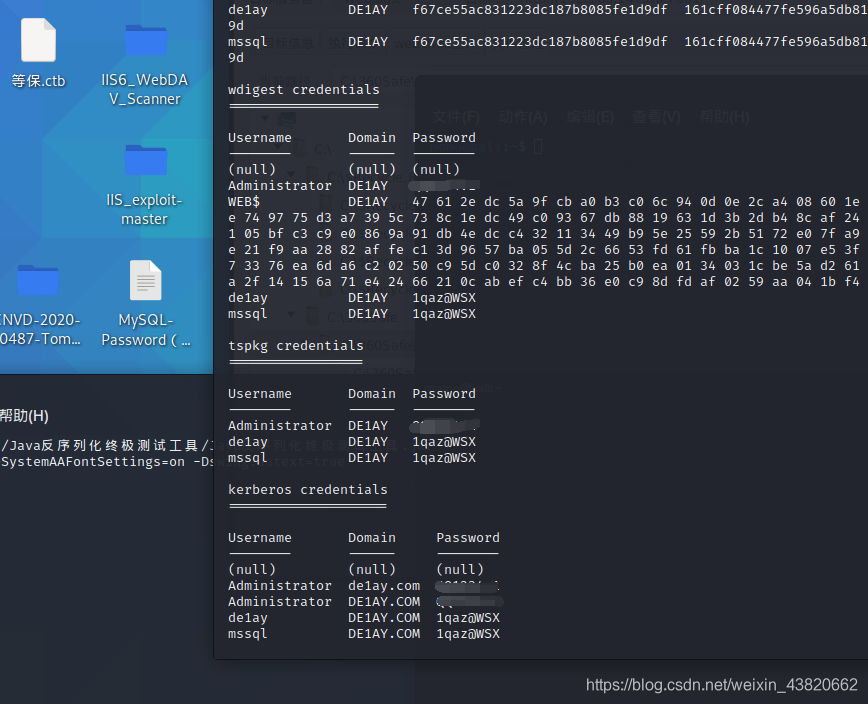
Task: Select the 'tspkg credentials' heading
Action: pyautogui.click(x=296, y=346)
